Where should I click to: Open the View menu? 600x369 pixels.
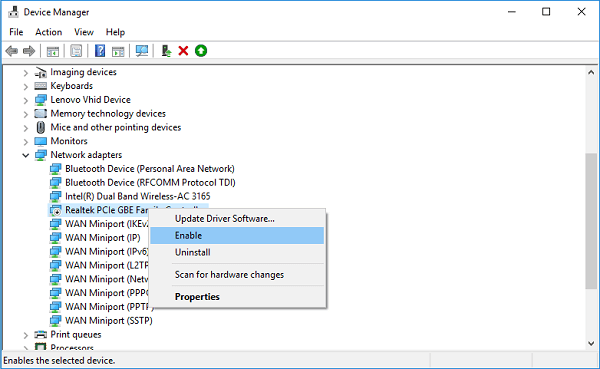coord(84,32)
